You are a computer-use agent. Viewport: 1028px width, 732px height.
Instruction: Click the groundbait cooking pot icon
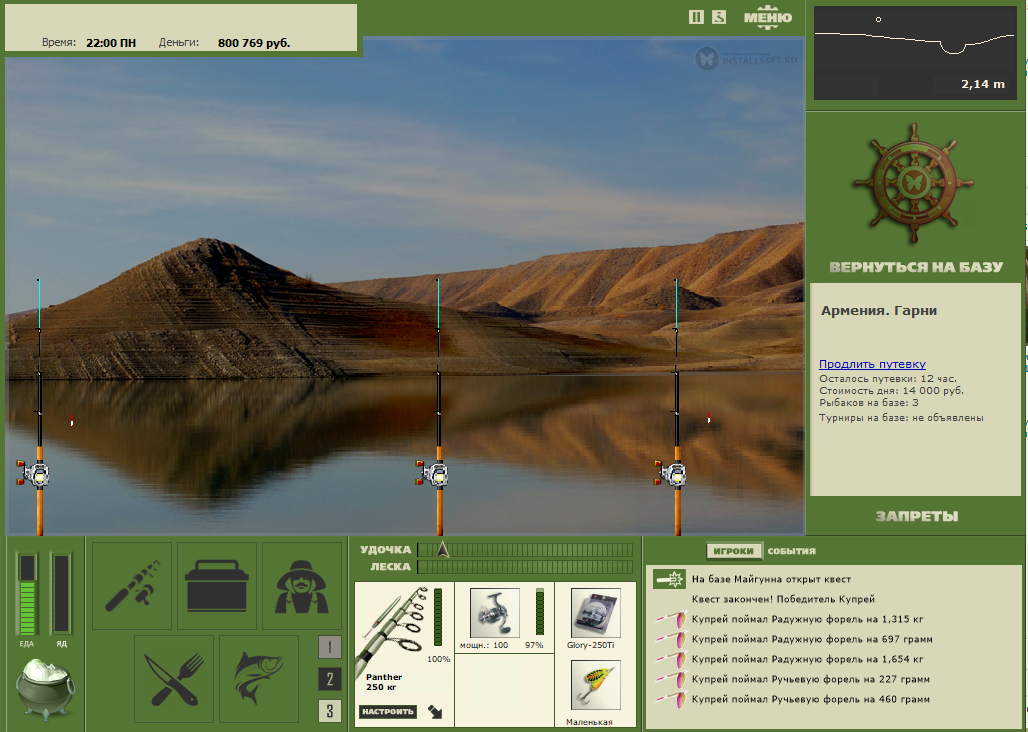pyautogui.click(x=45, y=688)
